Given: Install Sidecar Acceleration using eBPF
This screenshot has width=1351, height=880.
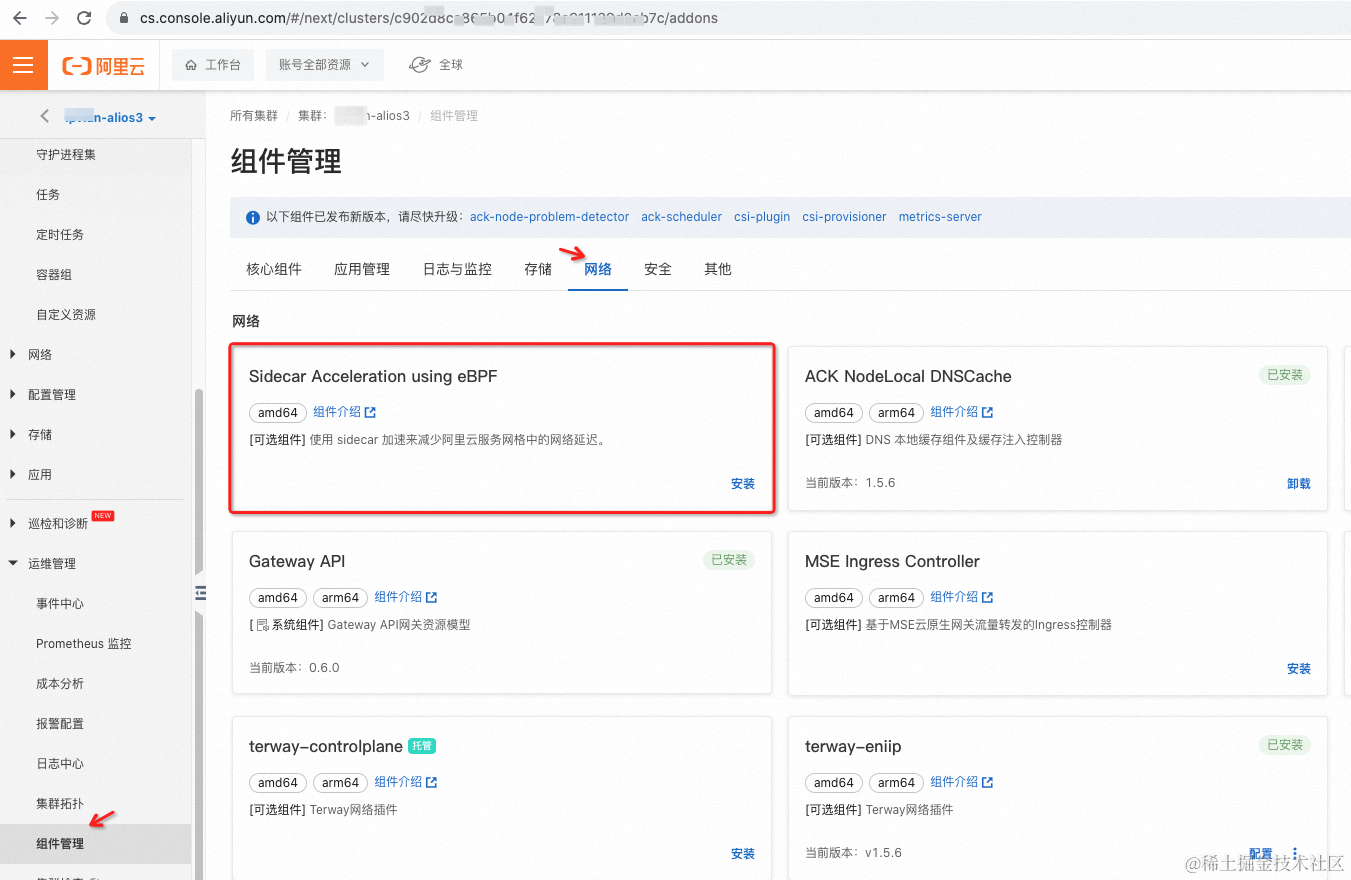Looking at the screenshot, I should 743,484.
